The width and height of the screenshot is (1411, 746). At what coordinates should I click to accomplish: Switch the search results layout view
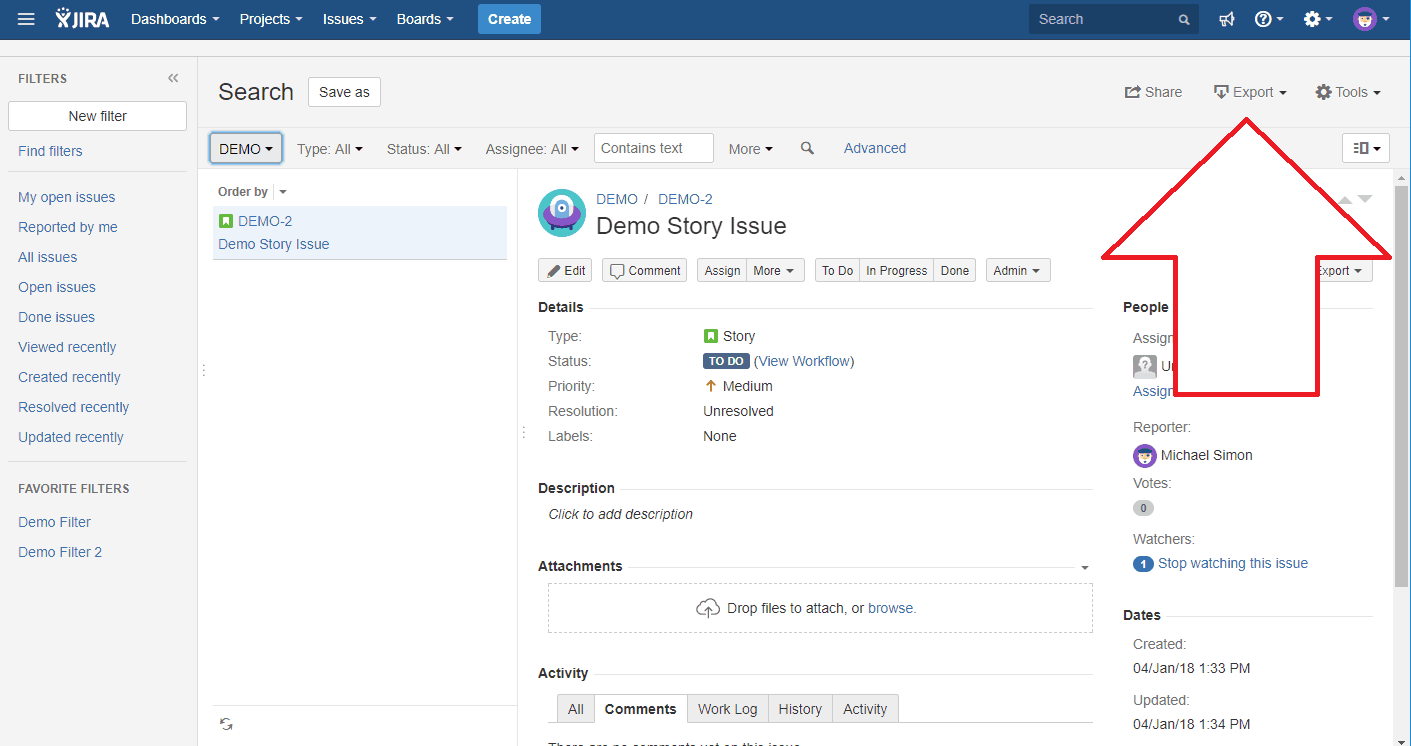(1365, 147)
